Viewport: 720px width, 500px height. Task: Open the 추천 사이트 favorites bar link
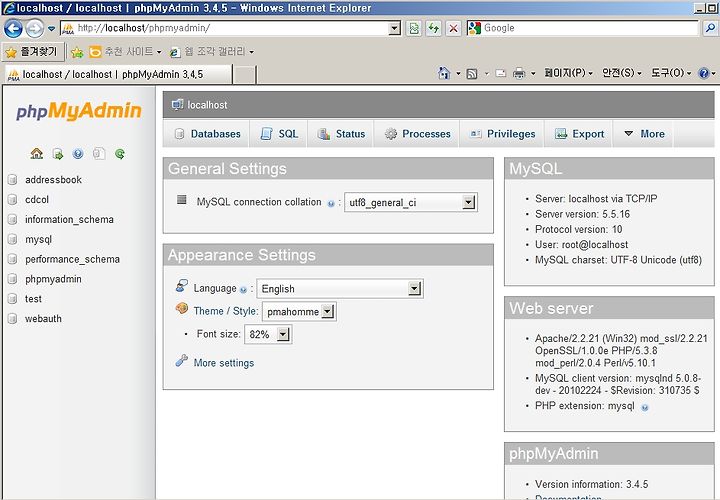[125, 52]
